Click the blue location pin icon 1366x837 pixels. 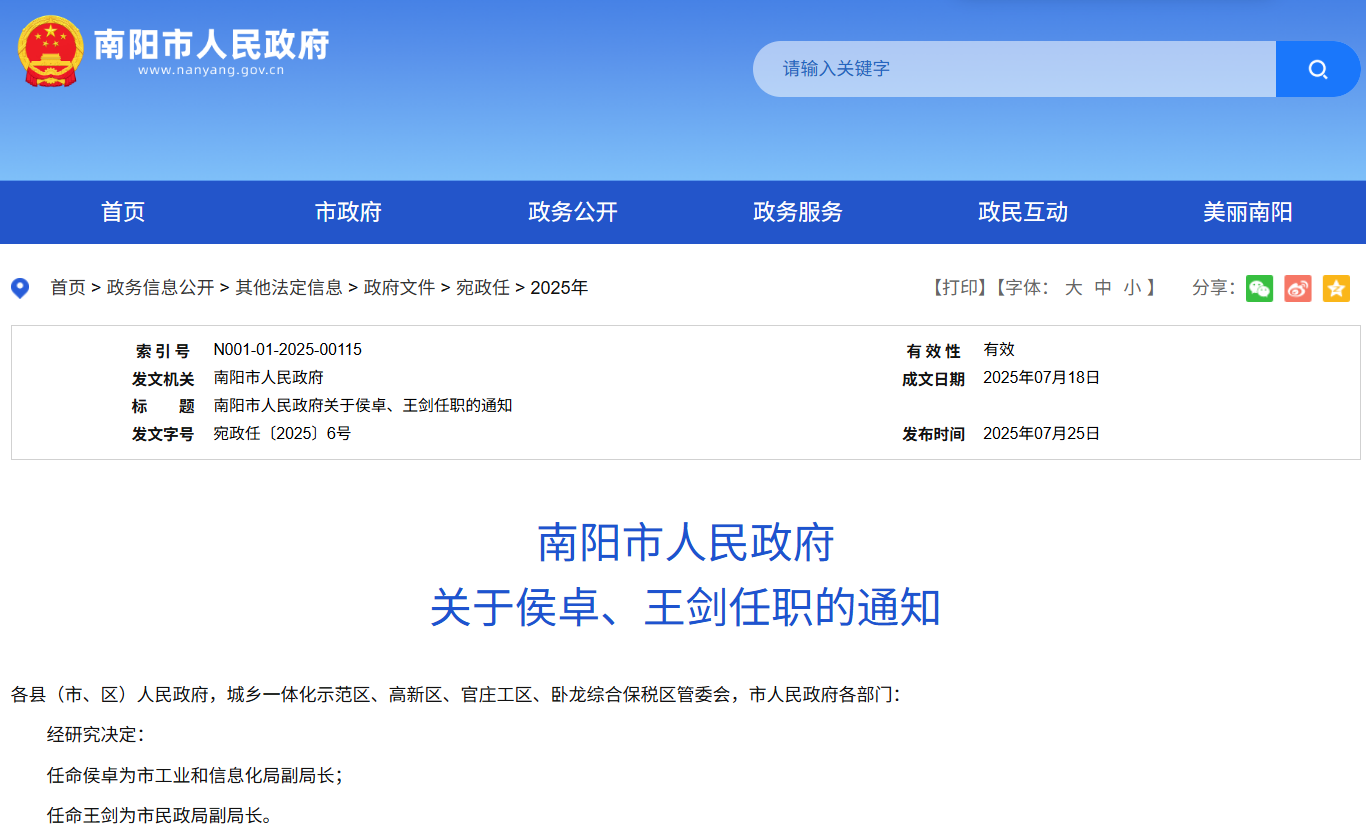[x=20, y=288]
